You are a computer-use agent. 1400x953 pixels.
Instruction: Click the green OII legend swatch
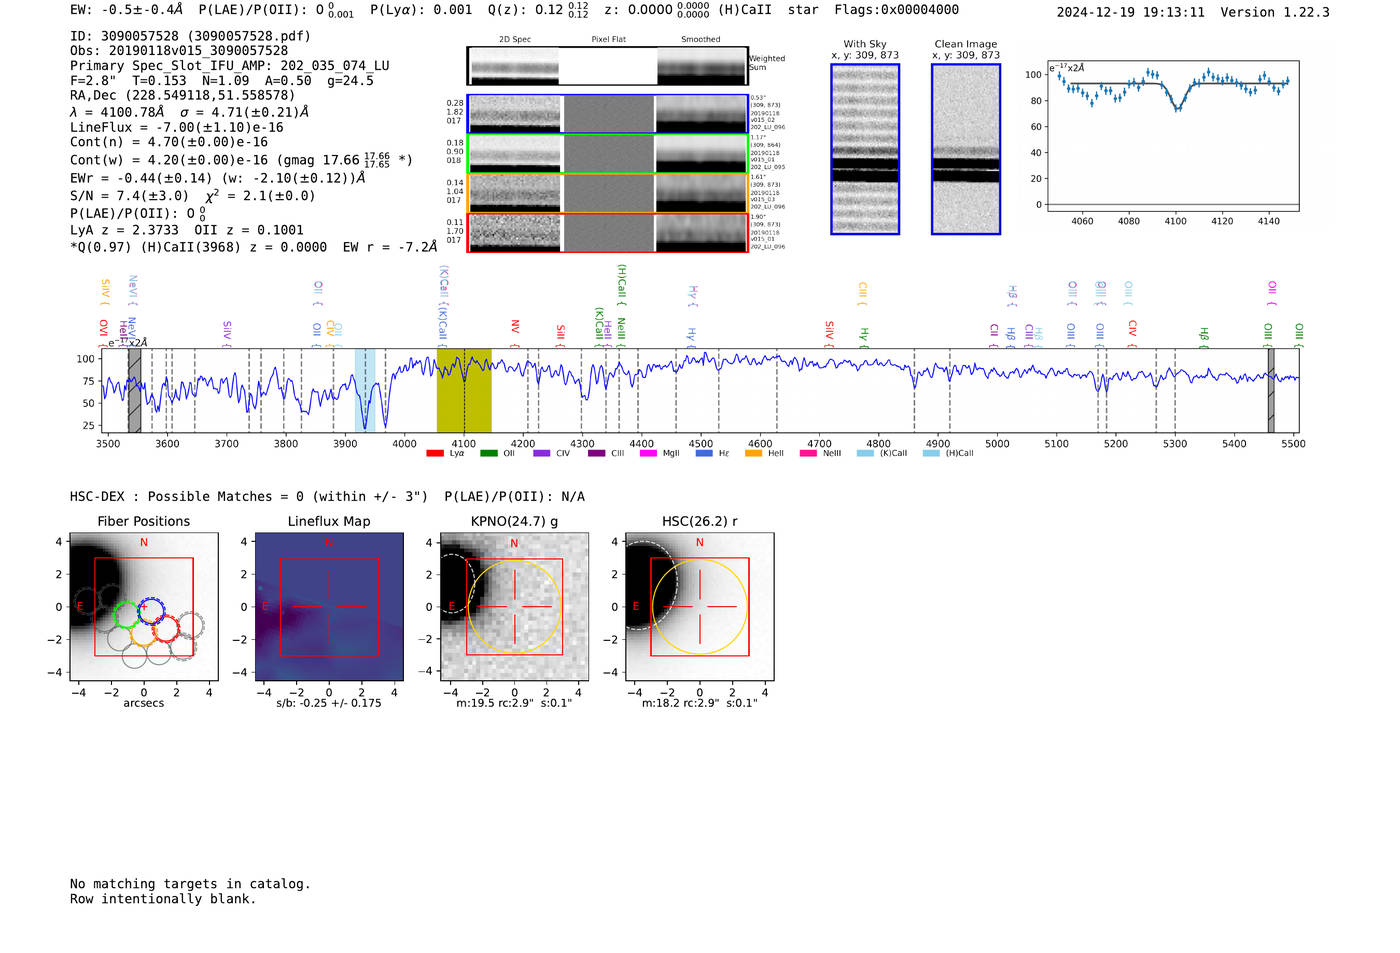(488, 453)
